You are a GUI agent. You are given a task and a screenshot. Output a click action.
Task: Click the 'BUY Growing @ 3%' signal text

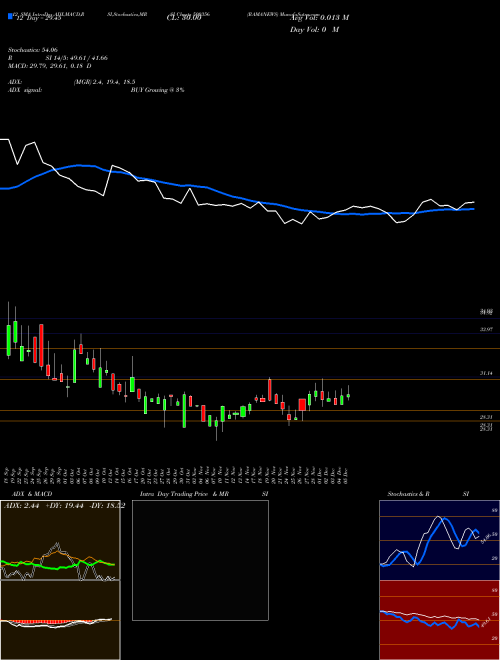point(157,90)
